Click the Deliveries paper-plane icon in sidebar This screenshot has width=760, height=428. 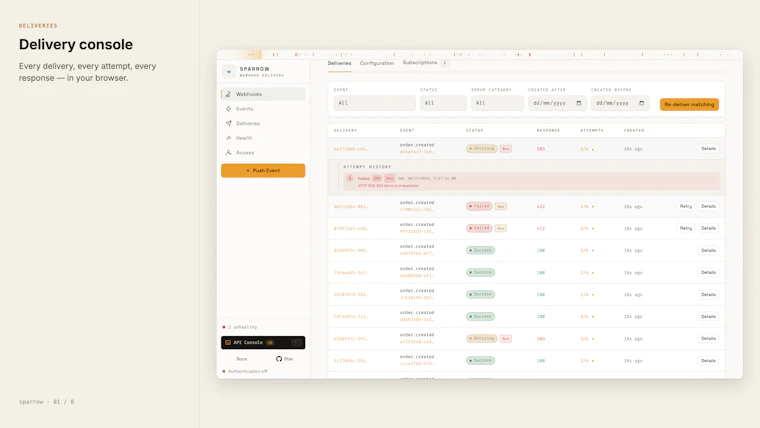coord(228,123)
